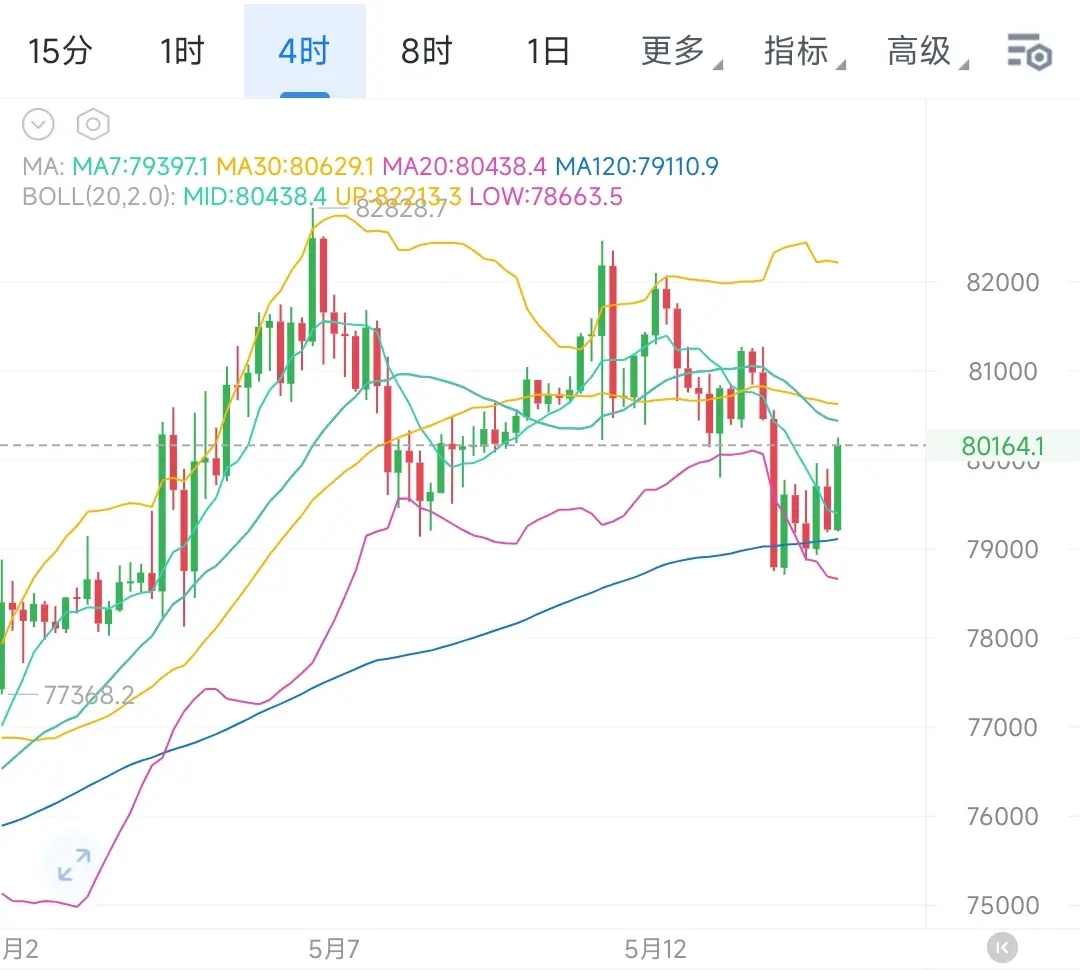Switch chart to the 1日 timeframe
This screenshot has width=1080, height=970.
tap(548, 52)
